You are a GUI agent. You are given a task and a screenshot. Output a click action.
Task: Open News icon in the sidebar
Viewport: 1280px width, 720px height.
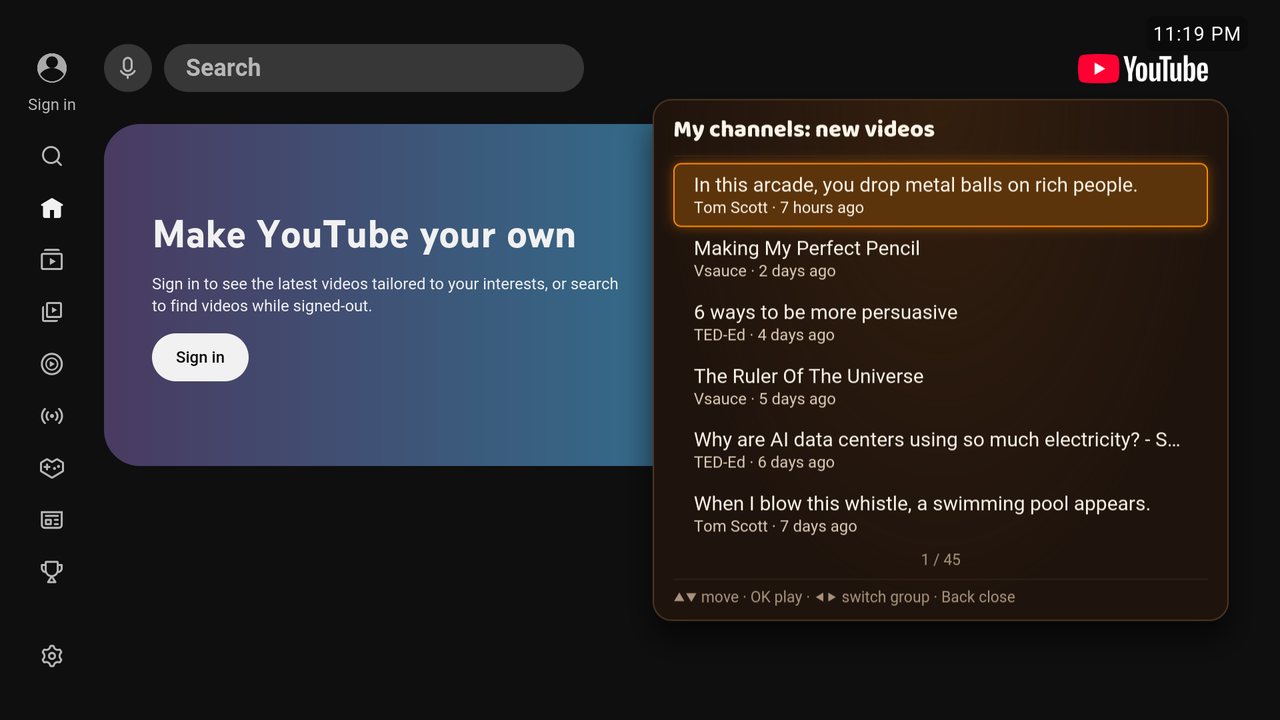pos(52,520)
